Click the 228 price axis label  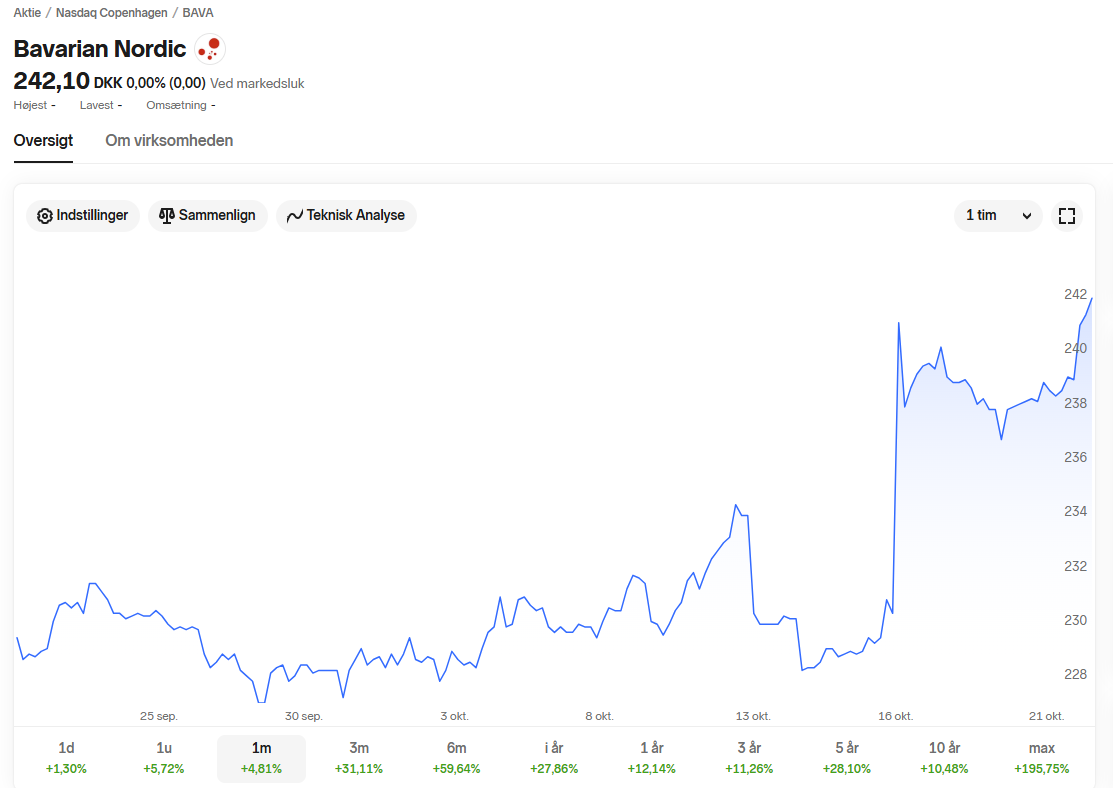point(1075,674)
